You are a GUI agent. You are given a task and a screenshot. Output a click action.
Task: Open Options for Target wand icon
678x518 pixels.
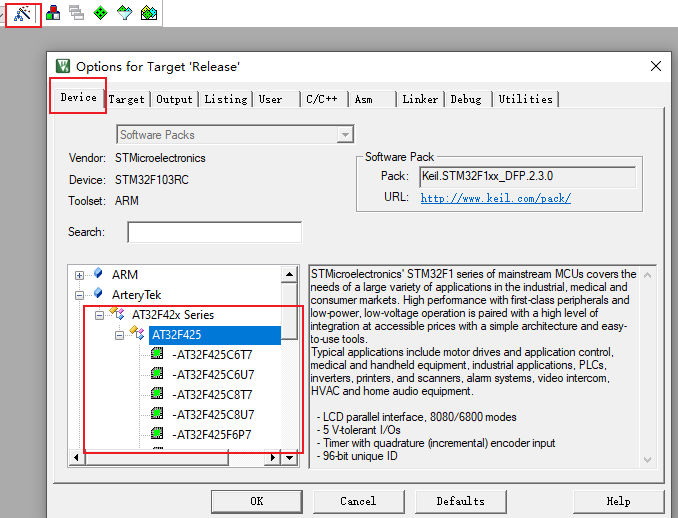pyautogui.click(x=22, y=14)
